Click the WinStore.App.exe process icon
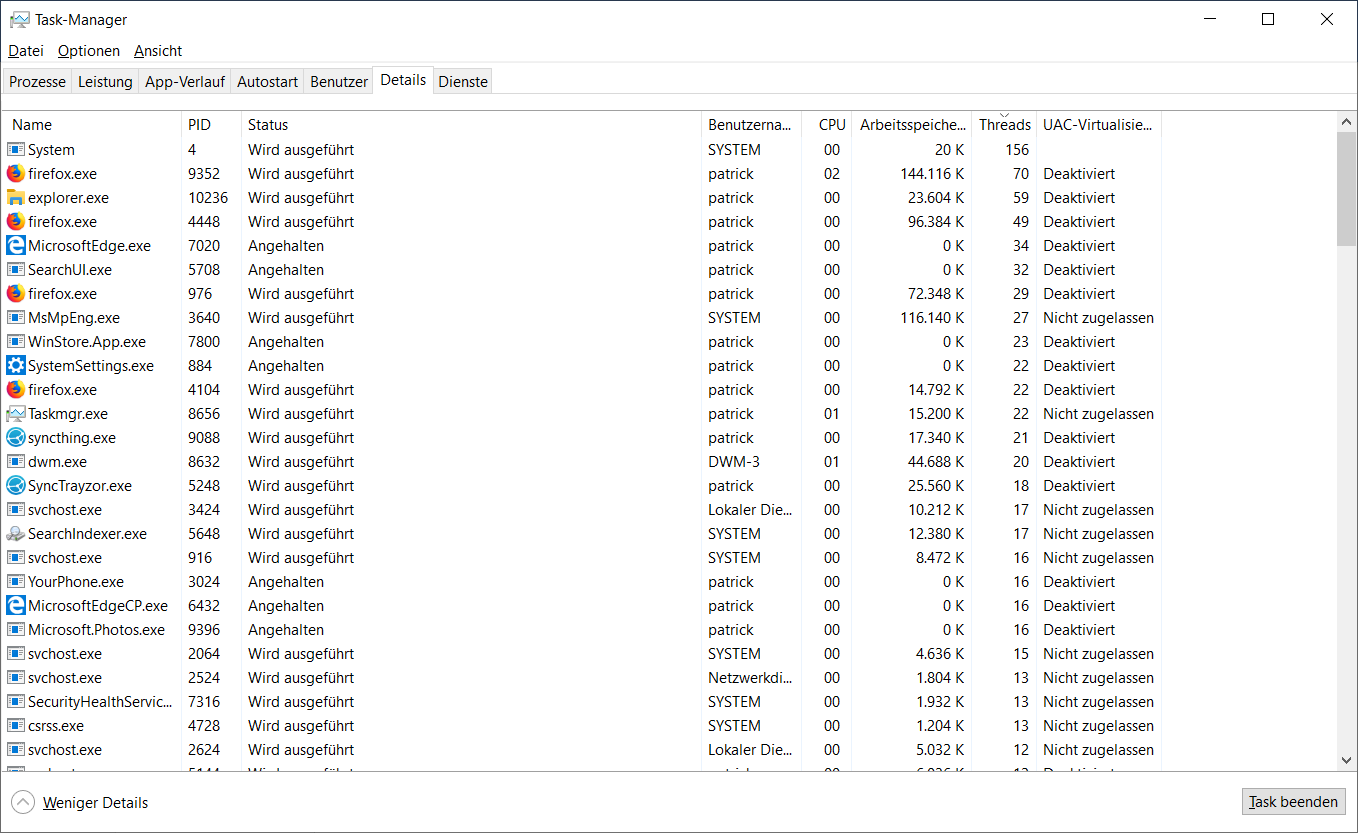The image size is (1358, 833). tap(16, 341)
